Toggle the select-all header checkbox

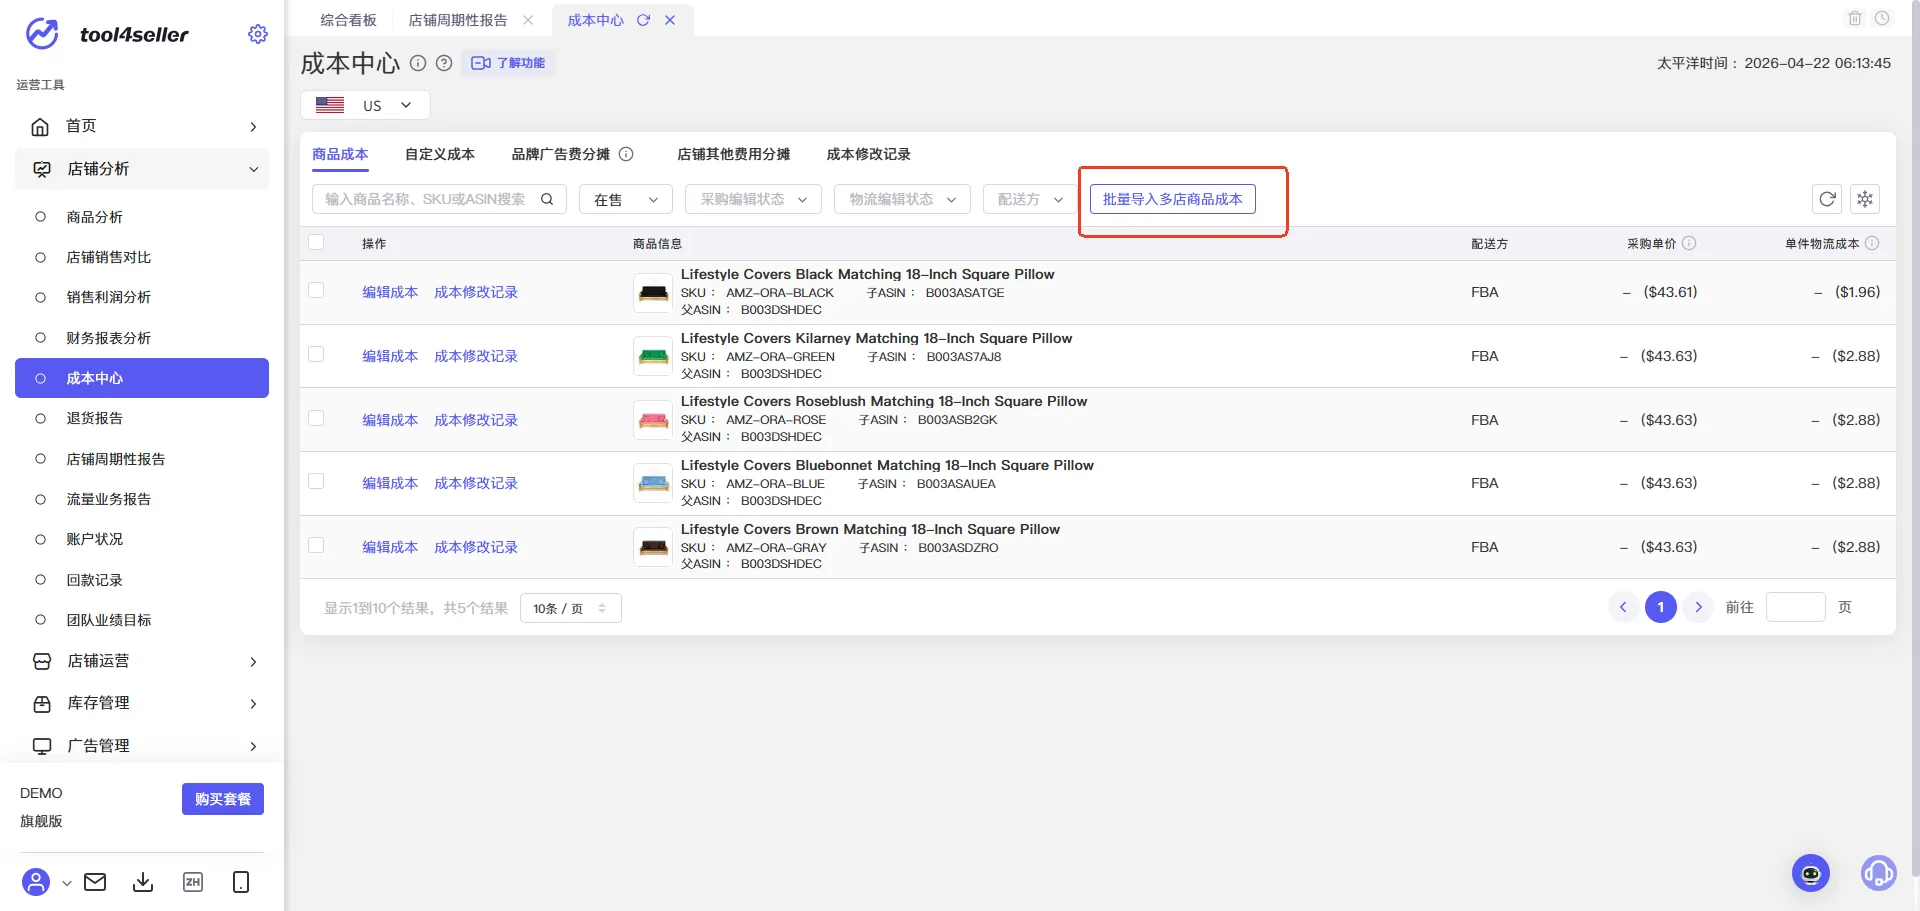click(316, 242)
